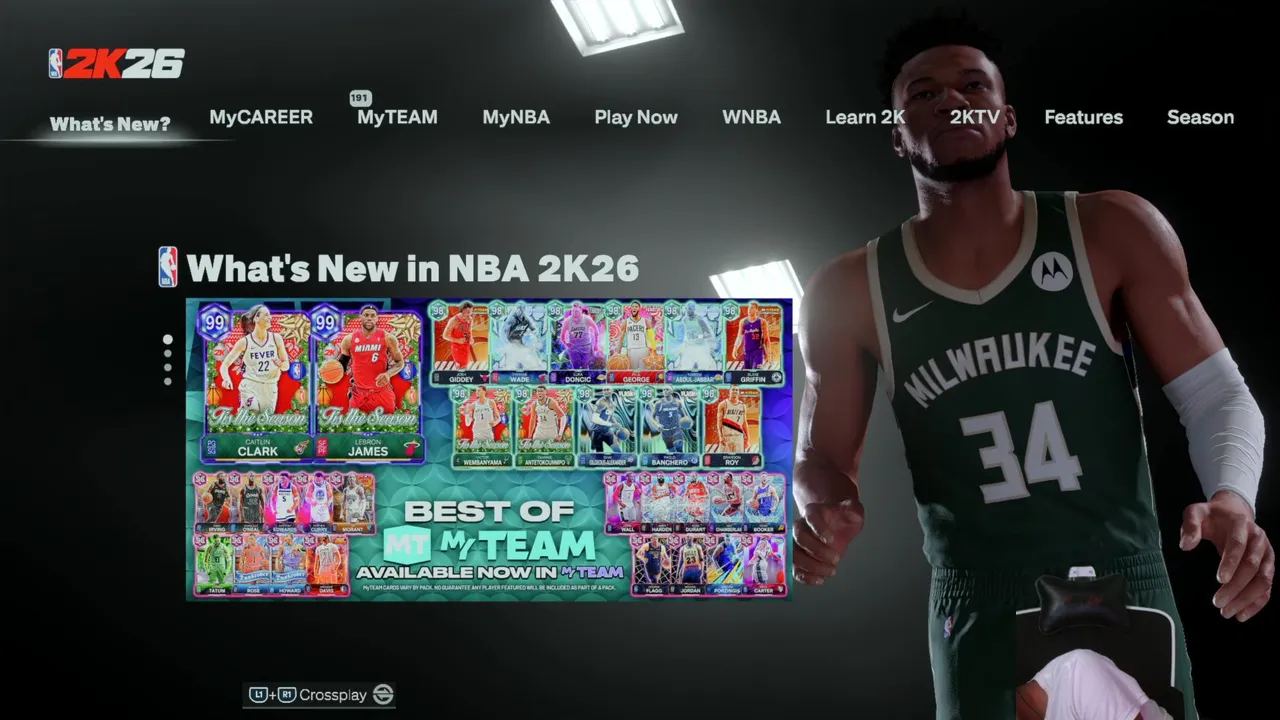Select the first active carousel page dot
Viewport: 1280px width, 720px height.
click(167, 340)
